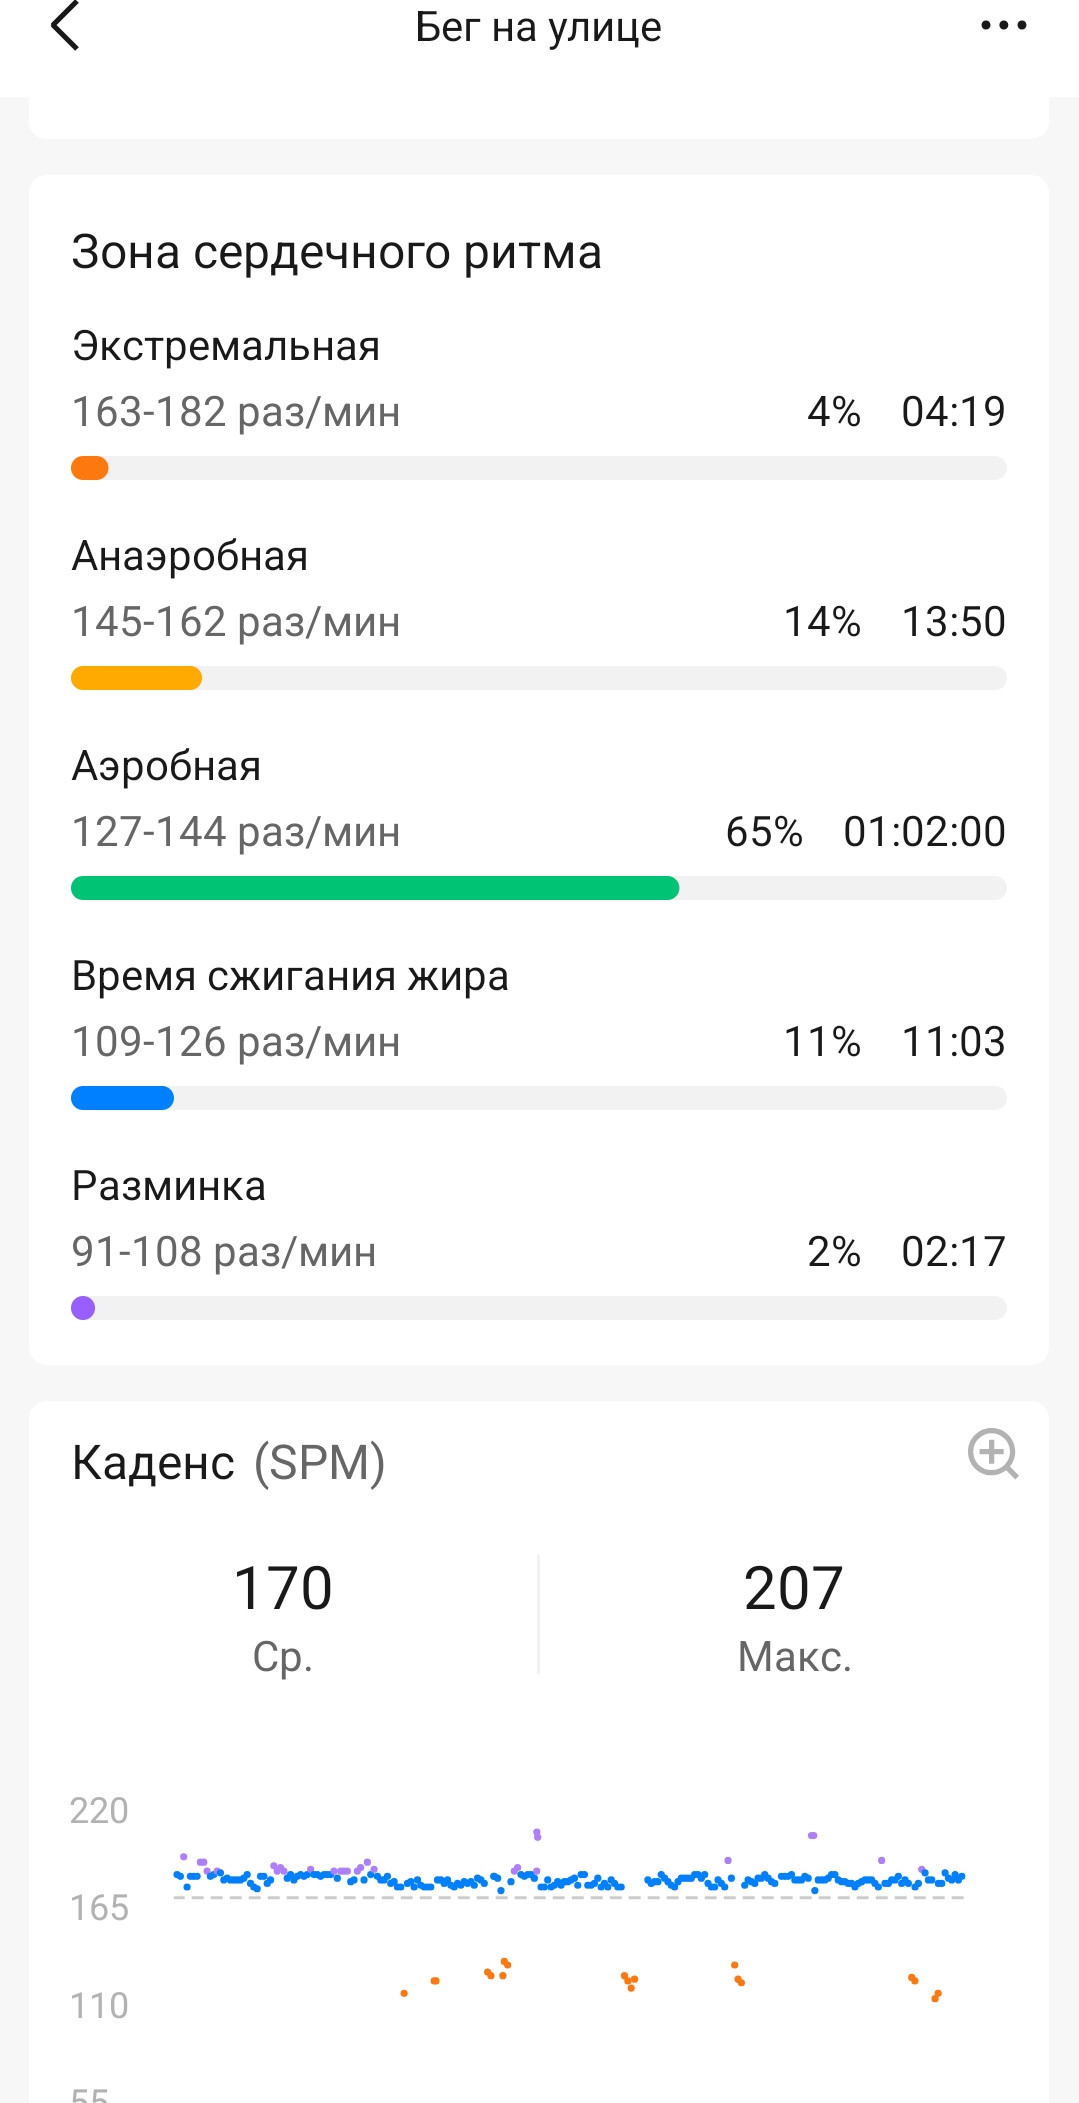
Task: Tap the 'Анаэробная' zone label
Action: tap(190, 557)
